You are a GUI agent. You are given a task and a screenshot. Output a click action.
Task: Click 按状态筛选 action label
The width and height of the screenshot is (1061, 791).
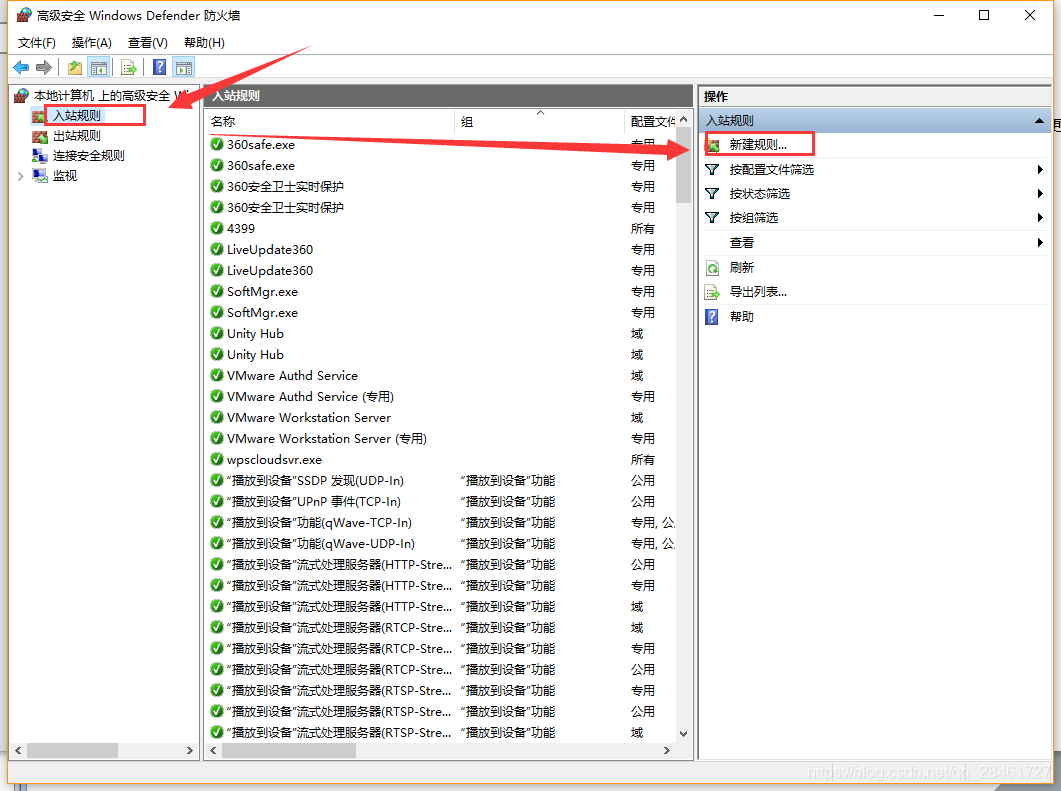pos(759,194)
